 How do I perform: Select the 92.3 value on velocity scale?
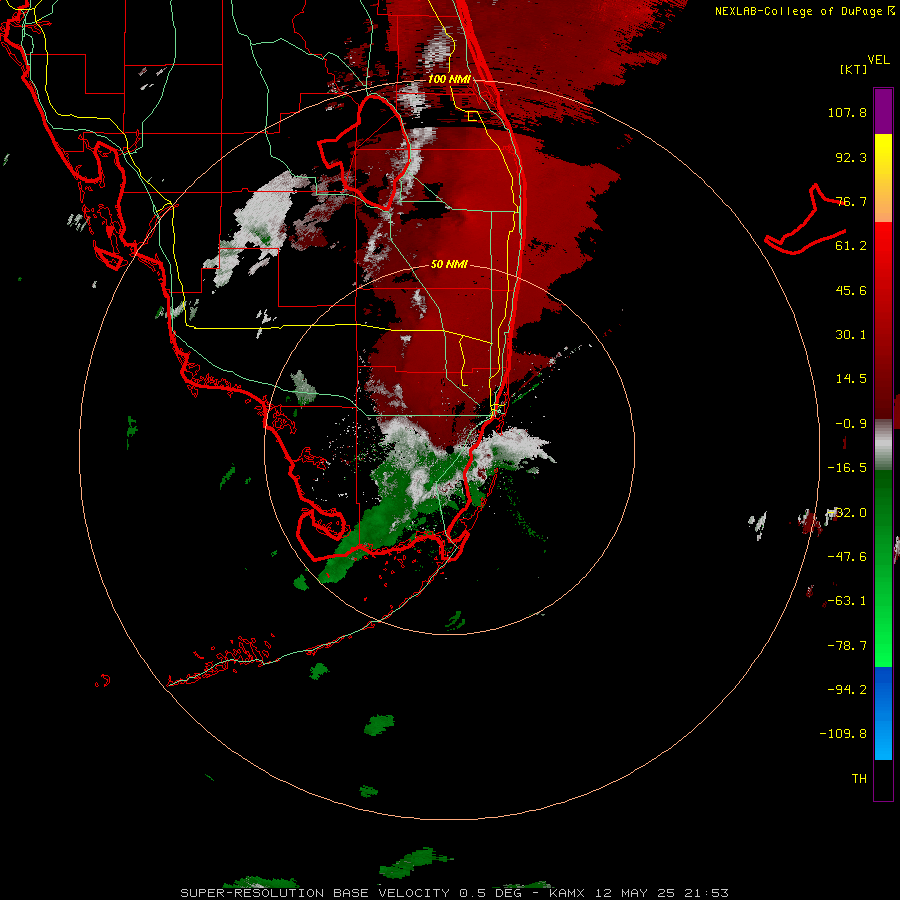[851, 157]
